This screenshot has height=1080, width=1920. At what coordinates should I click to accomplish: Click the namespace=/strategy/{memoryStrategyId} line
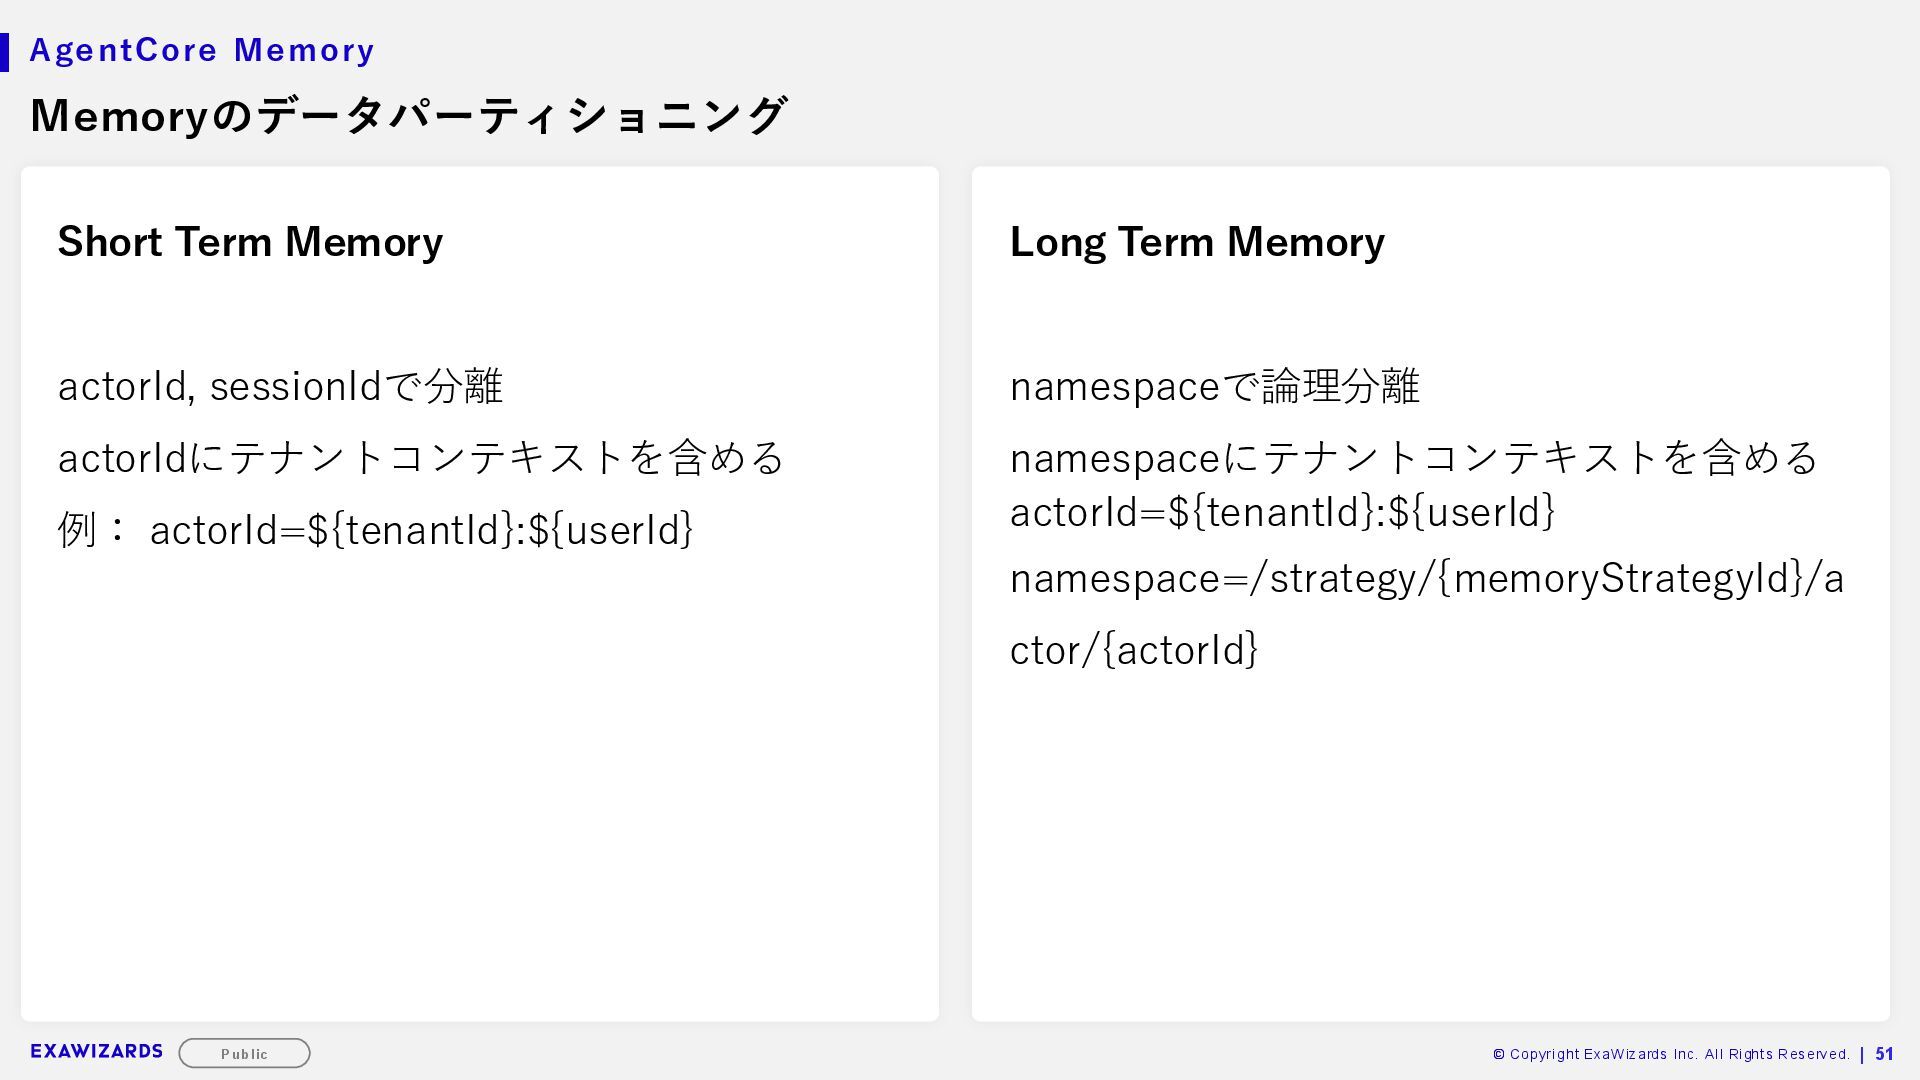coord(1426,578)
